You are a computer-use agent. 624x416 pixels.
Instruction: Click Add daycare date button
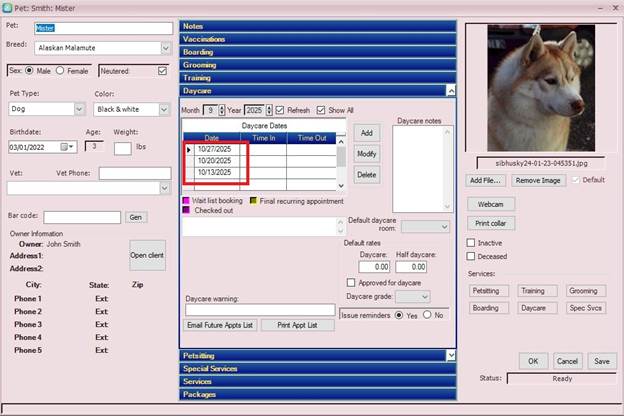367,133
